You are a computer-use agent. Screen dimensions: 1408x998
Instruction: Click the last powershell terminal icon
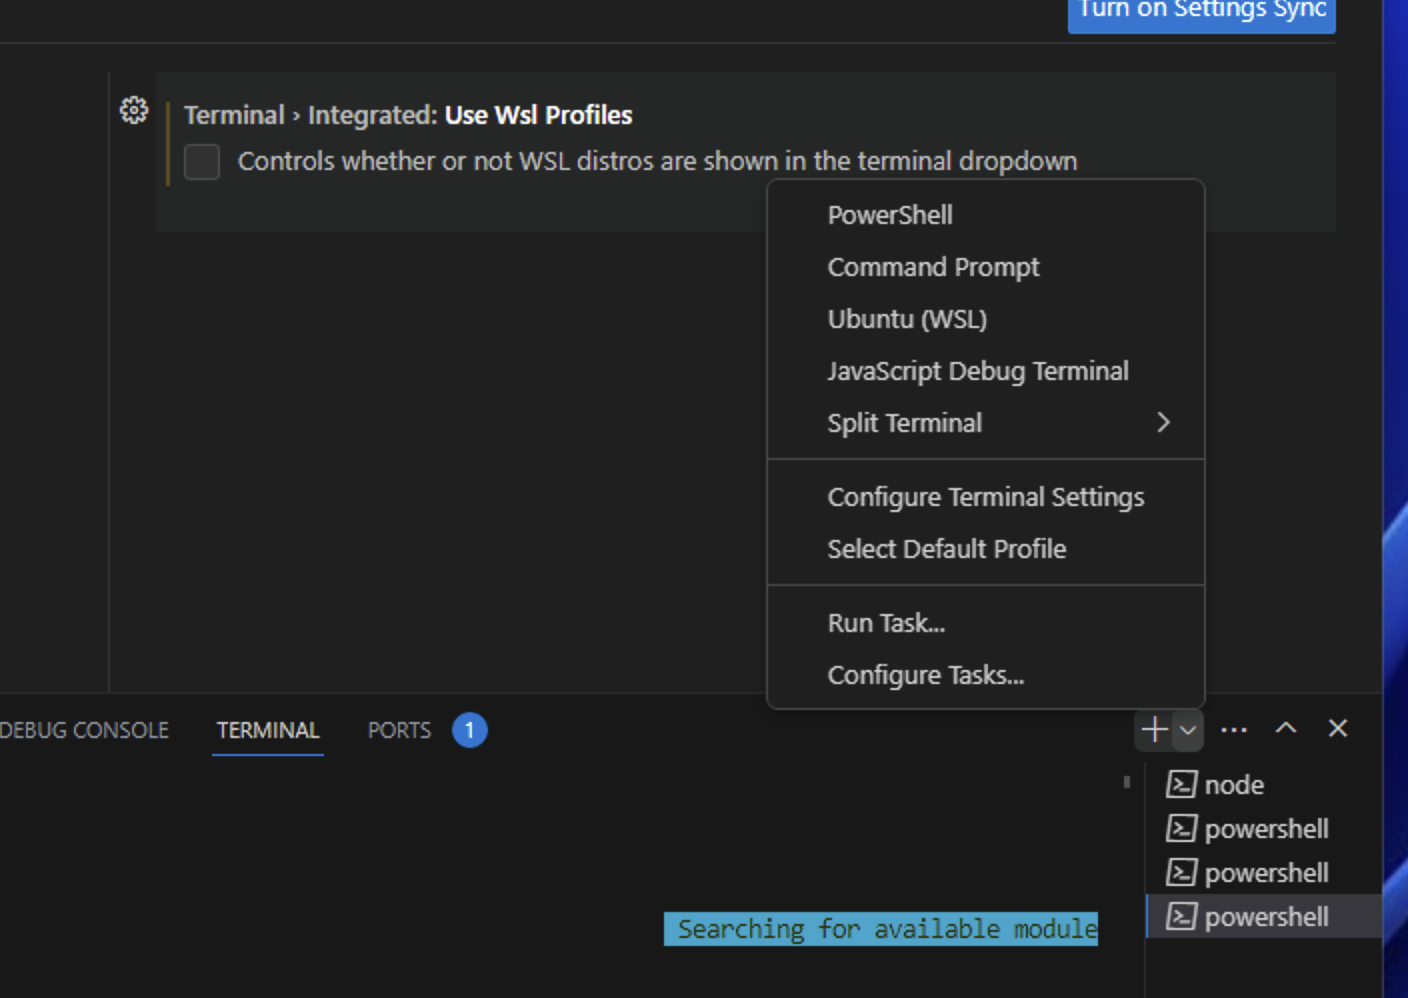1184,917
